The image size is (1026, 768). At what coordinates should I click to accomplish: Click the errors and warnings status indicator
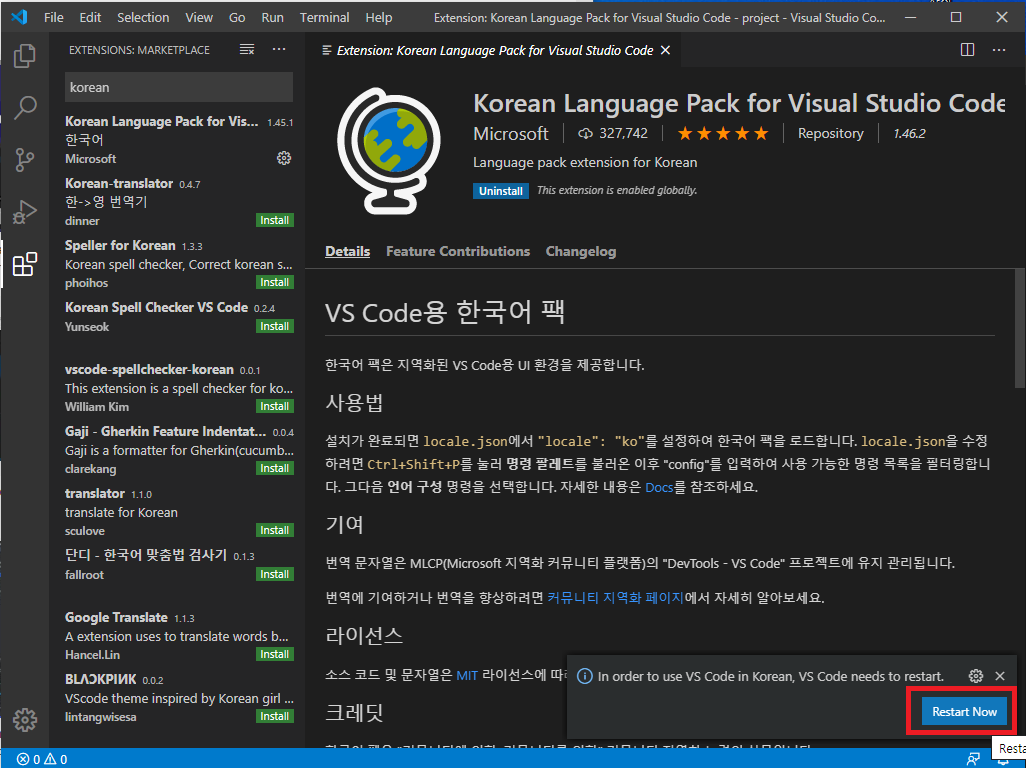pyautogui.click(x=42, y=759)
